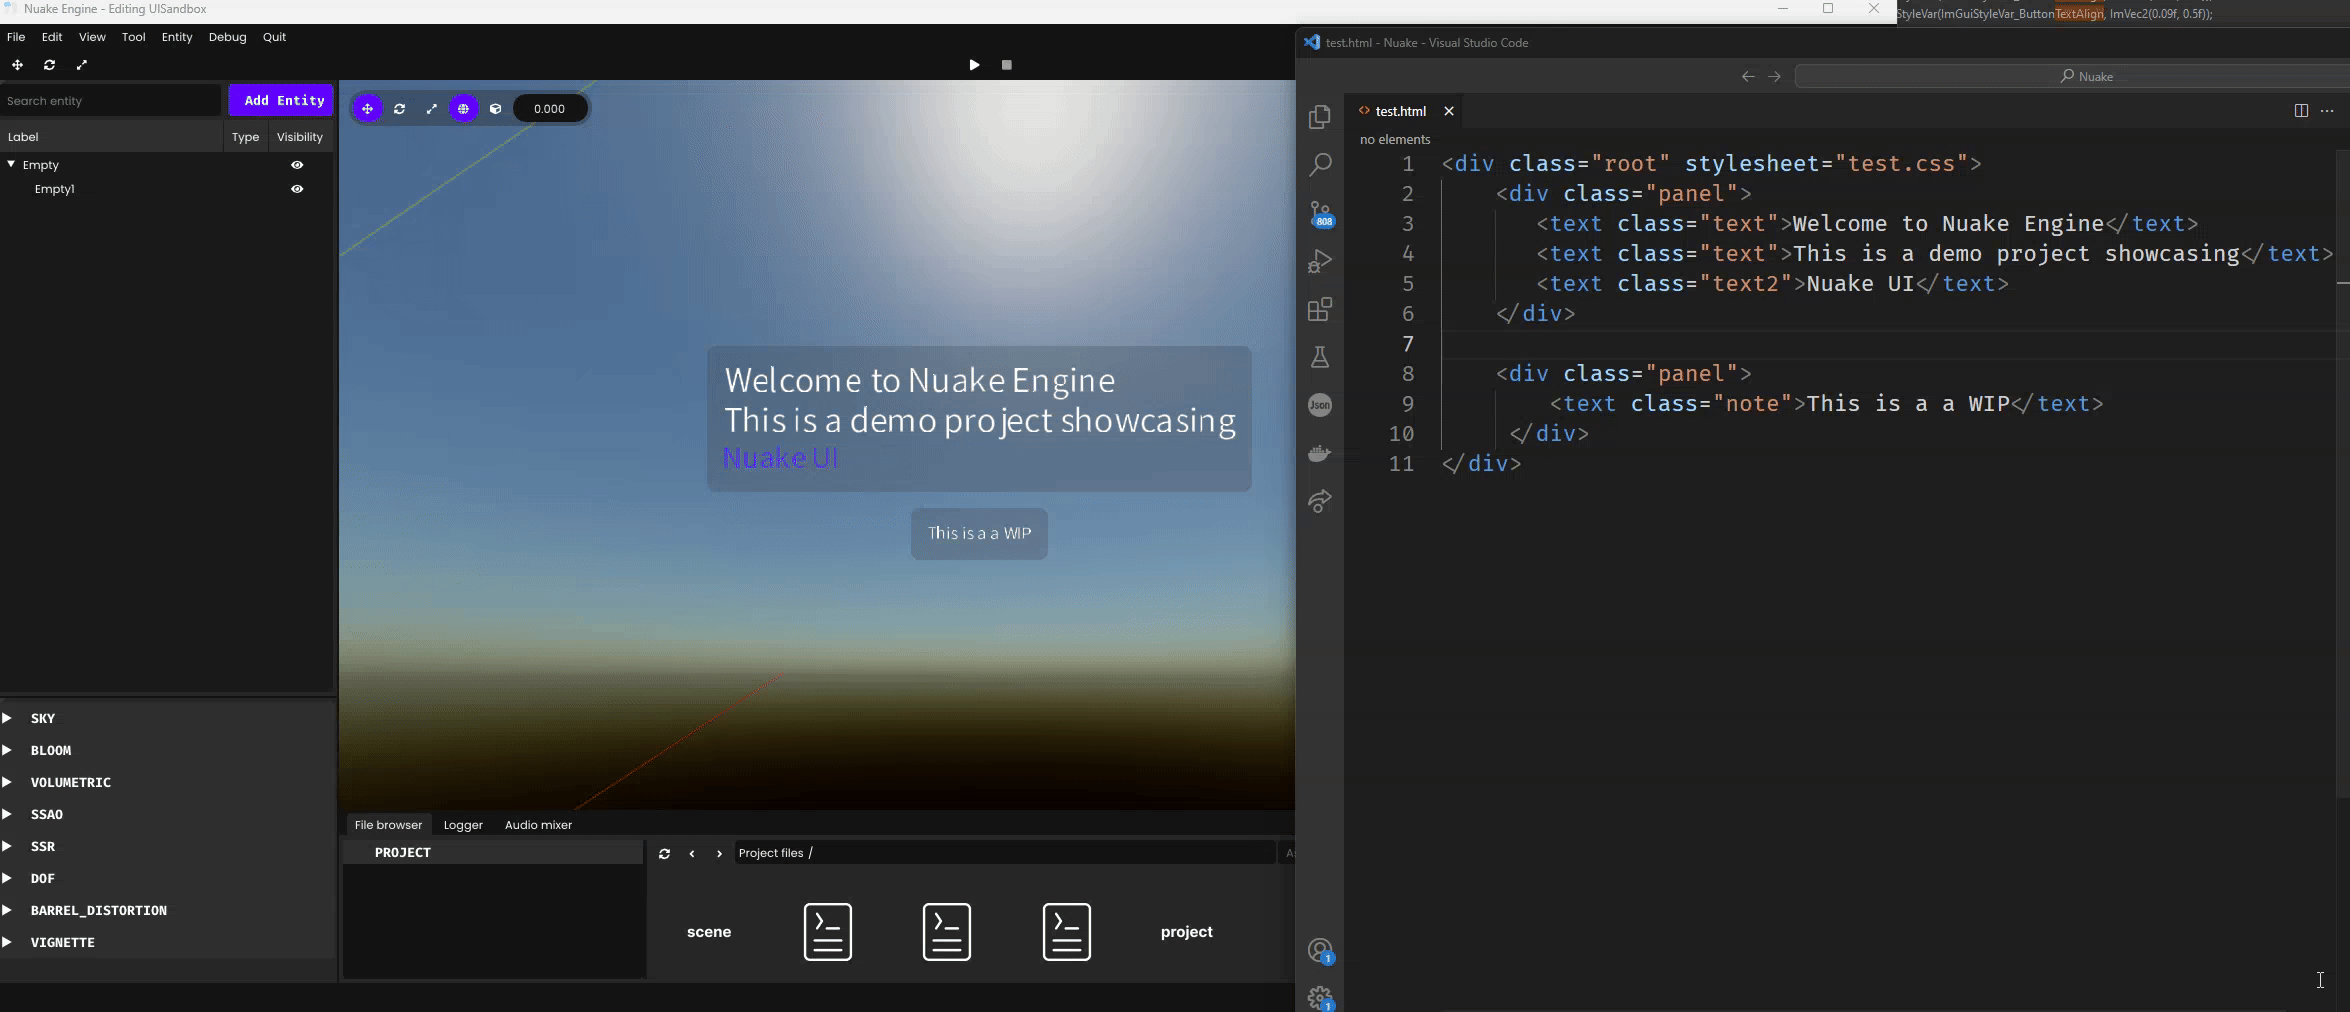Open the Tool menu
The width and height of the screenshot is (2350, 1012).
(133, 37)
